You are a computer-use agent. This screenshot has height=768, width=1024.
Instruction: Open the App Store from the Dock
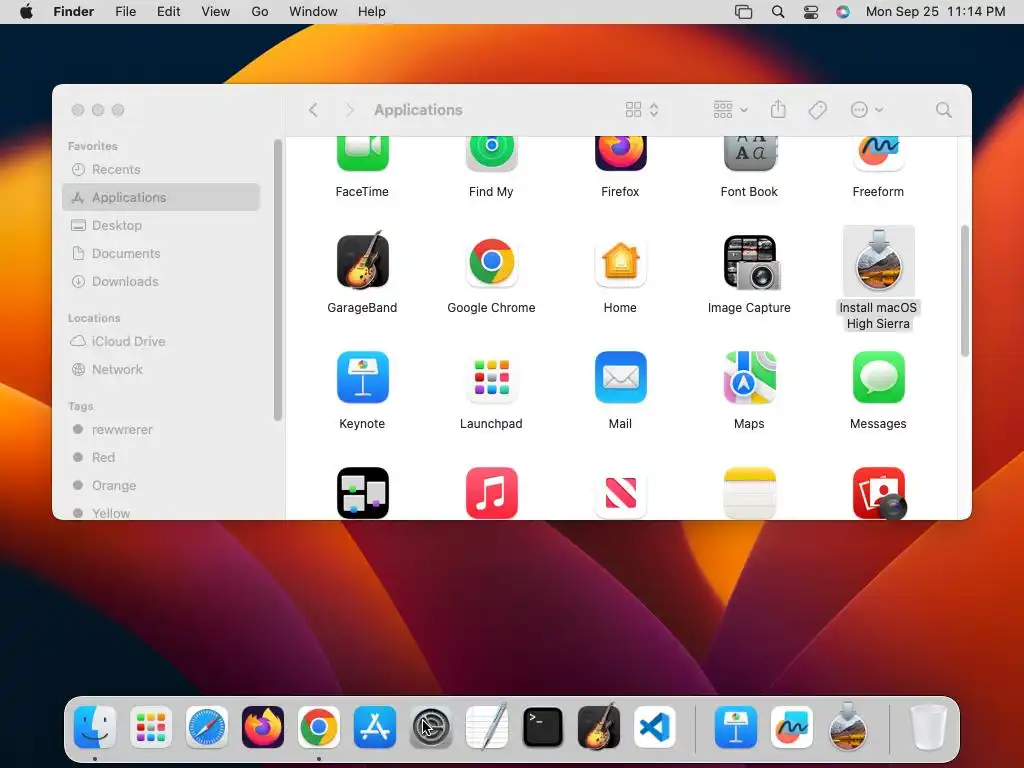click(x=375, y=727)
